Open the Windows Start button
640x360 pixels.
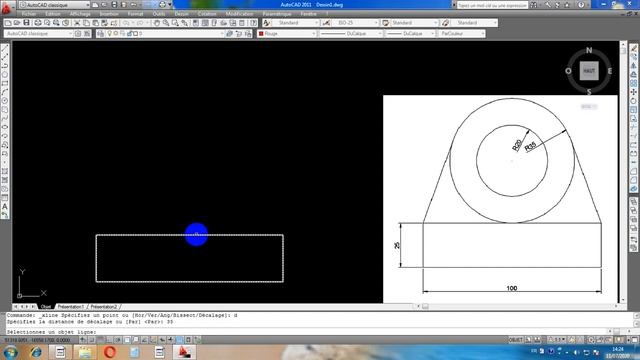pyautogui.click(x=10, y=352)
